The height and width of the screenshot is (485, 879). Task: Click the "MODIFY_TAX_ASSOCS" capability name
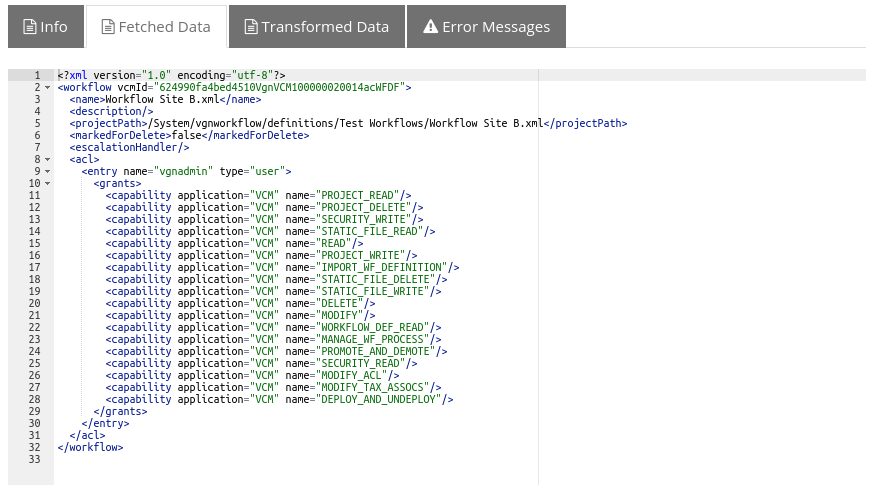(x=372, y=387)
